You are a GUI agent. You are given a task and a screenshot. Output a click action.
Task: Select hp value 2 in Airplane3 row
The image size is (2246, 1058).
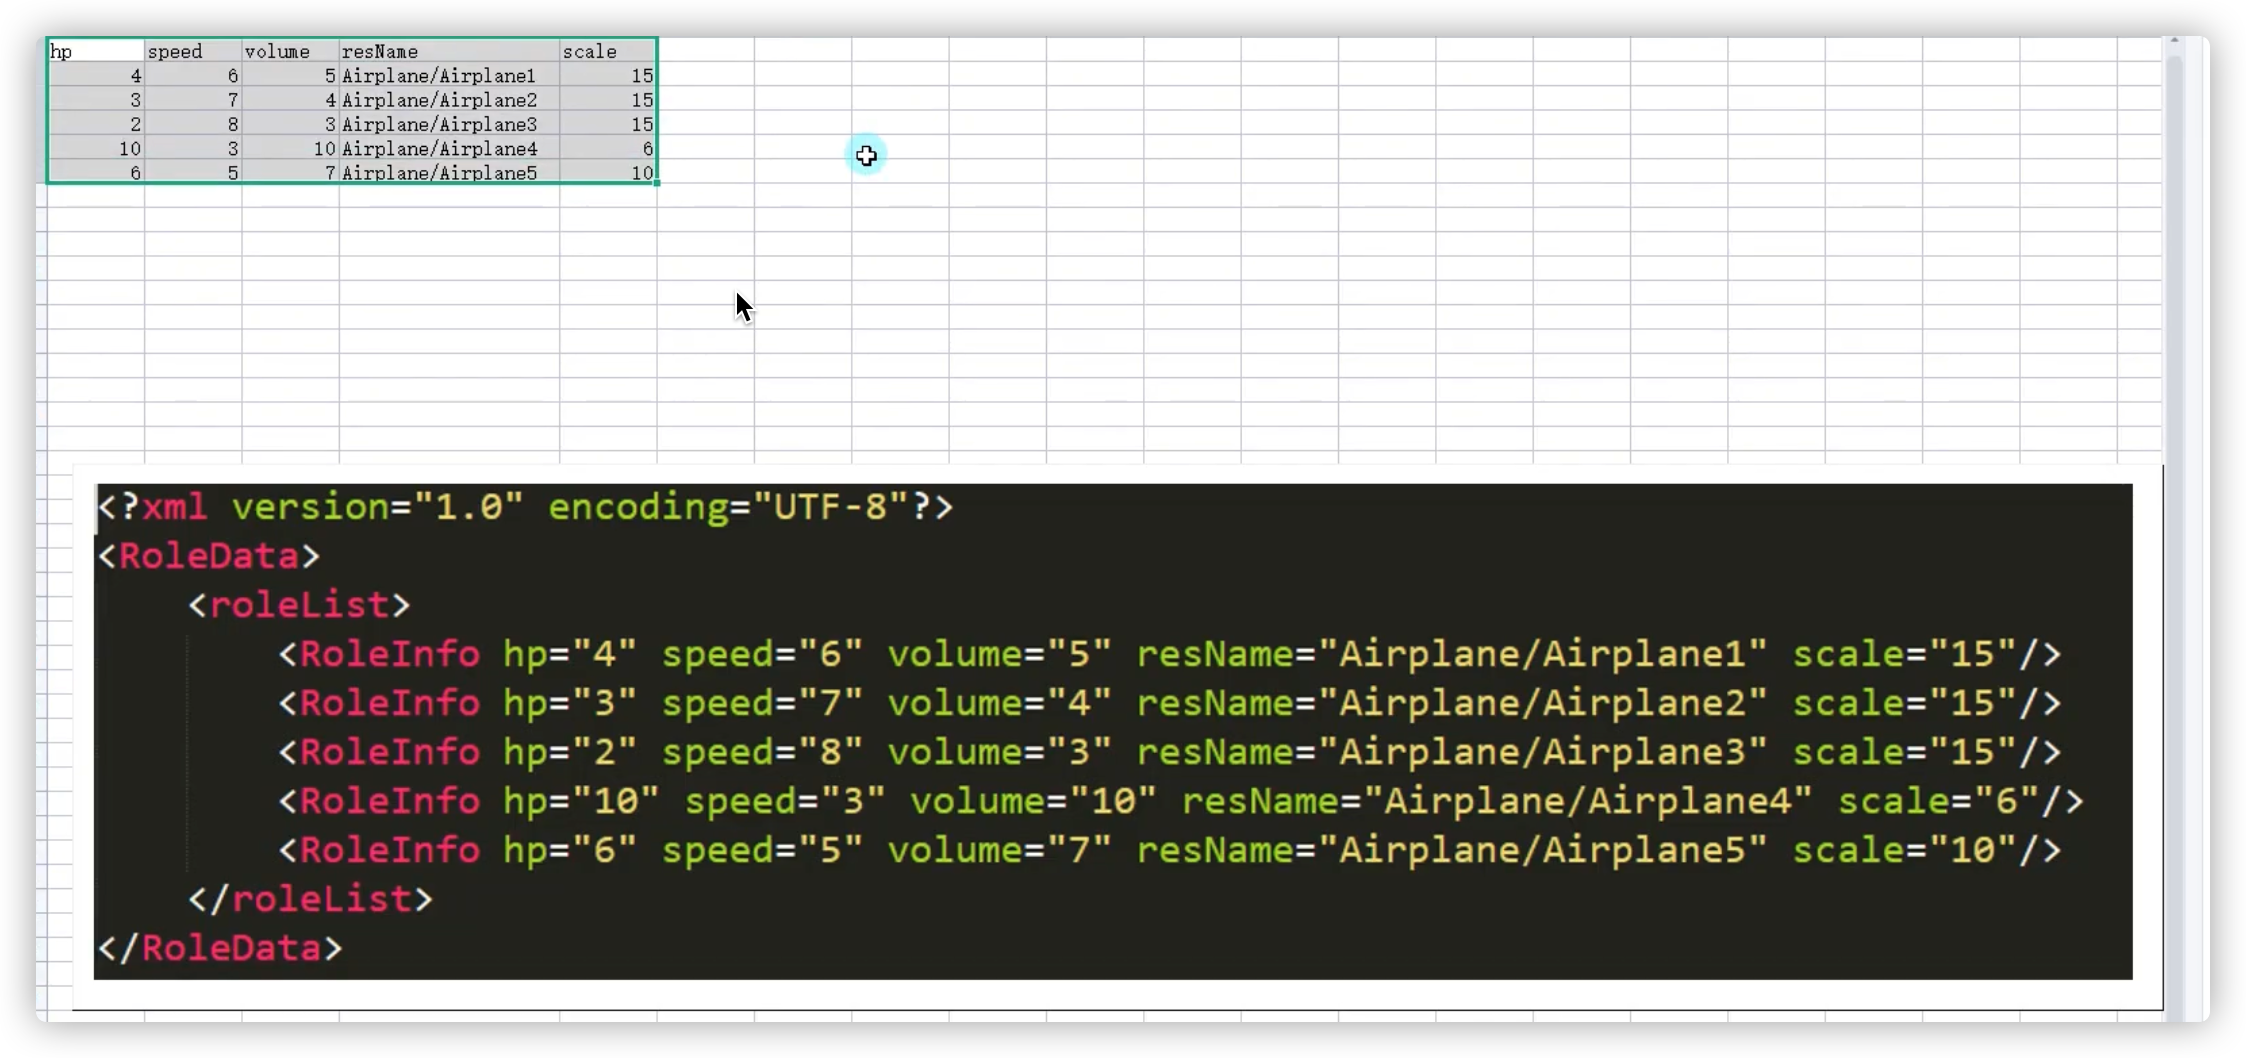(96, 124)
